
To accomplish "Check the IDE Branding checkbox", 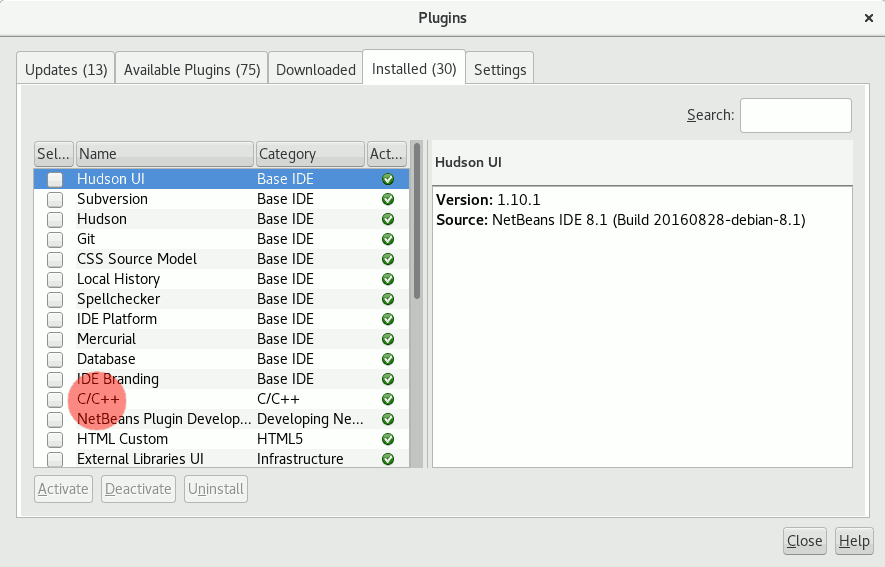I will [55, 380].
